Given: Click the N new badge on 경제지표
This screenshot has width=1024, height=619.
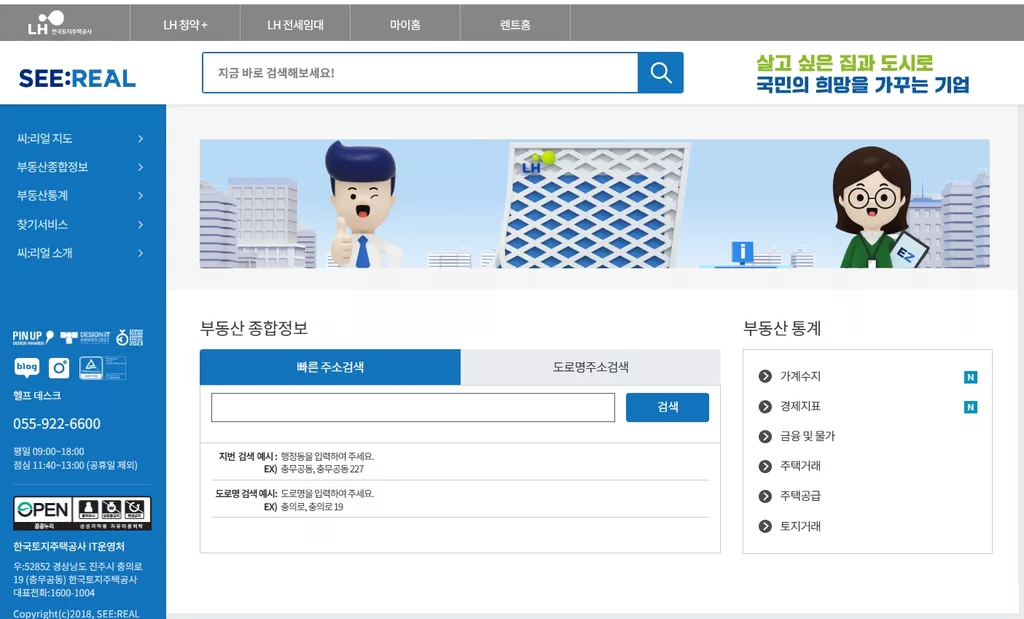Looking at the screenshot, I should pyautogui.click(x=970, y=407).
